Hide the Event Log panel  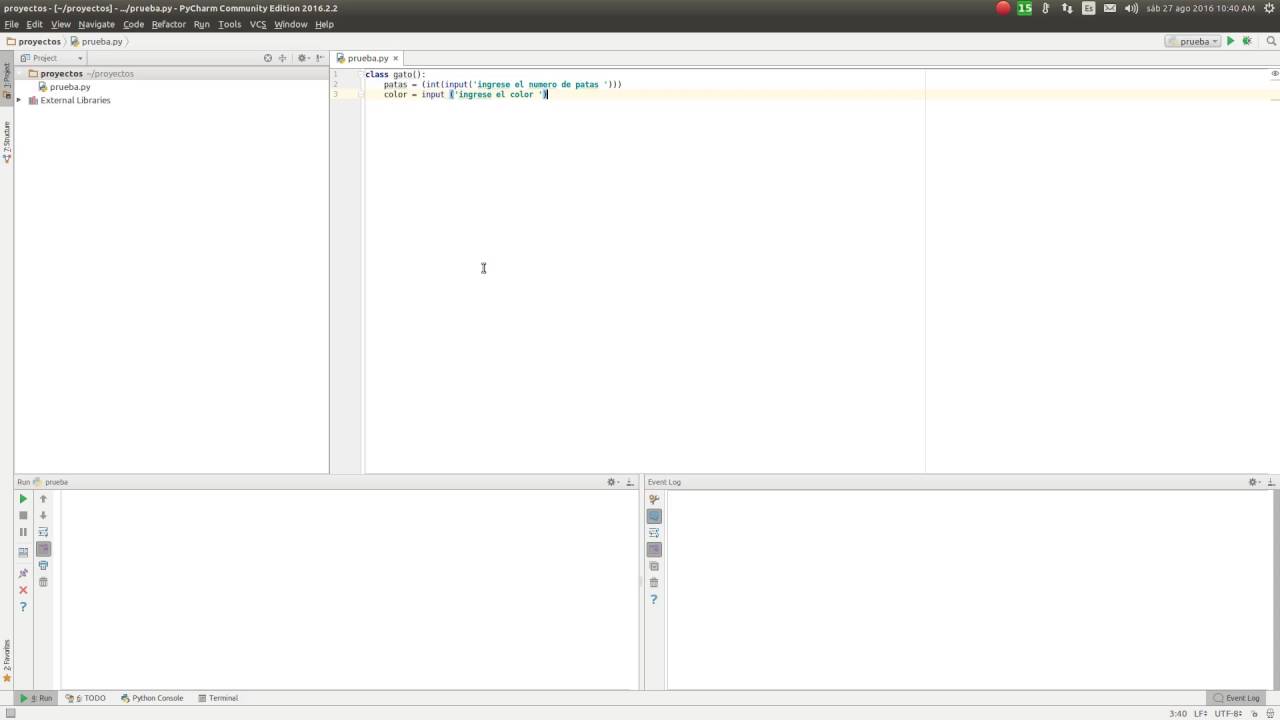1270,482
